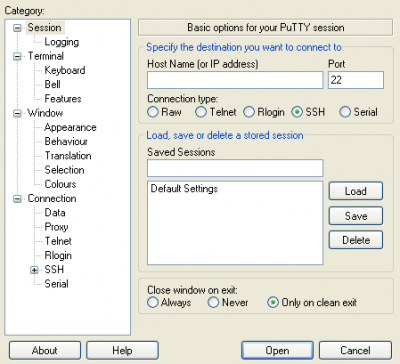
Task: Open Telnet settings in category tree
Action: click(x=58, y=241)
